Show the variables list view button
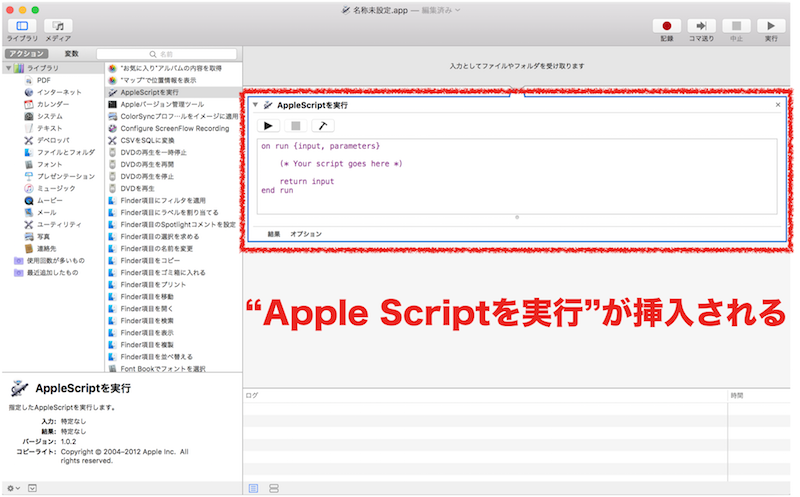 point(274,488)
